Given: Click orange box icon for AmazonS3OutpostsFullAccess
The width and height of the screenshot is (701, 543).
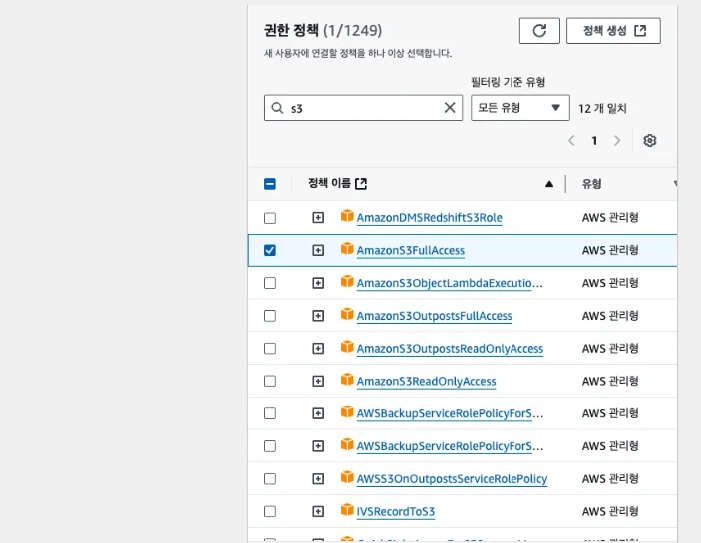Looking at the screenshot, I should point(347,315).
